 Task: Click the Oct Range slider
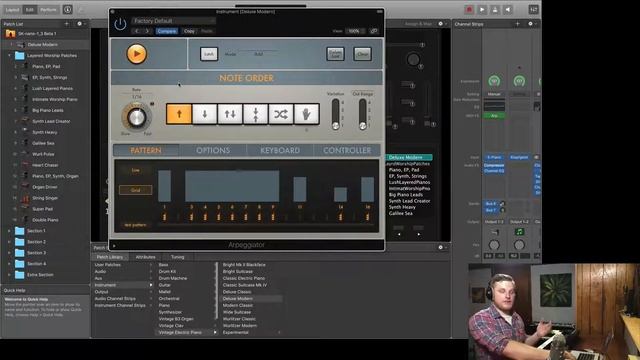tap(362, 114)
